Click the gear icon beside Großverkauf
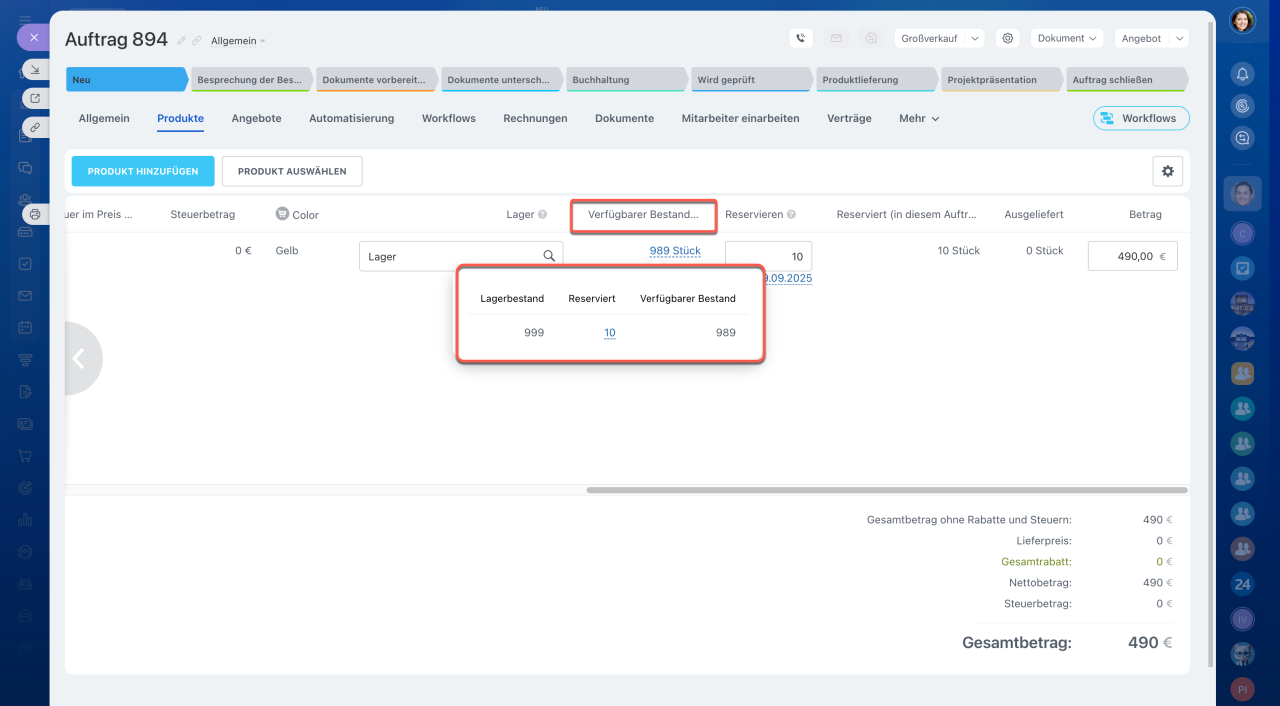1280x706 pixels. tap(1008, 38)
